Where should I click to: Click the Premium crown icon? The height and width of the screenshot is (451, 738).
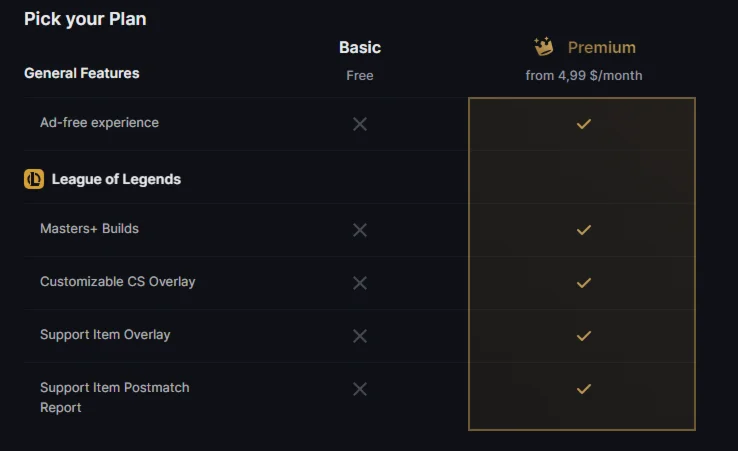pos(544,47)
